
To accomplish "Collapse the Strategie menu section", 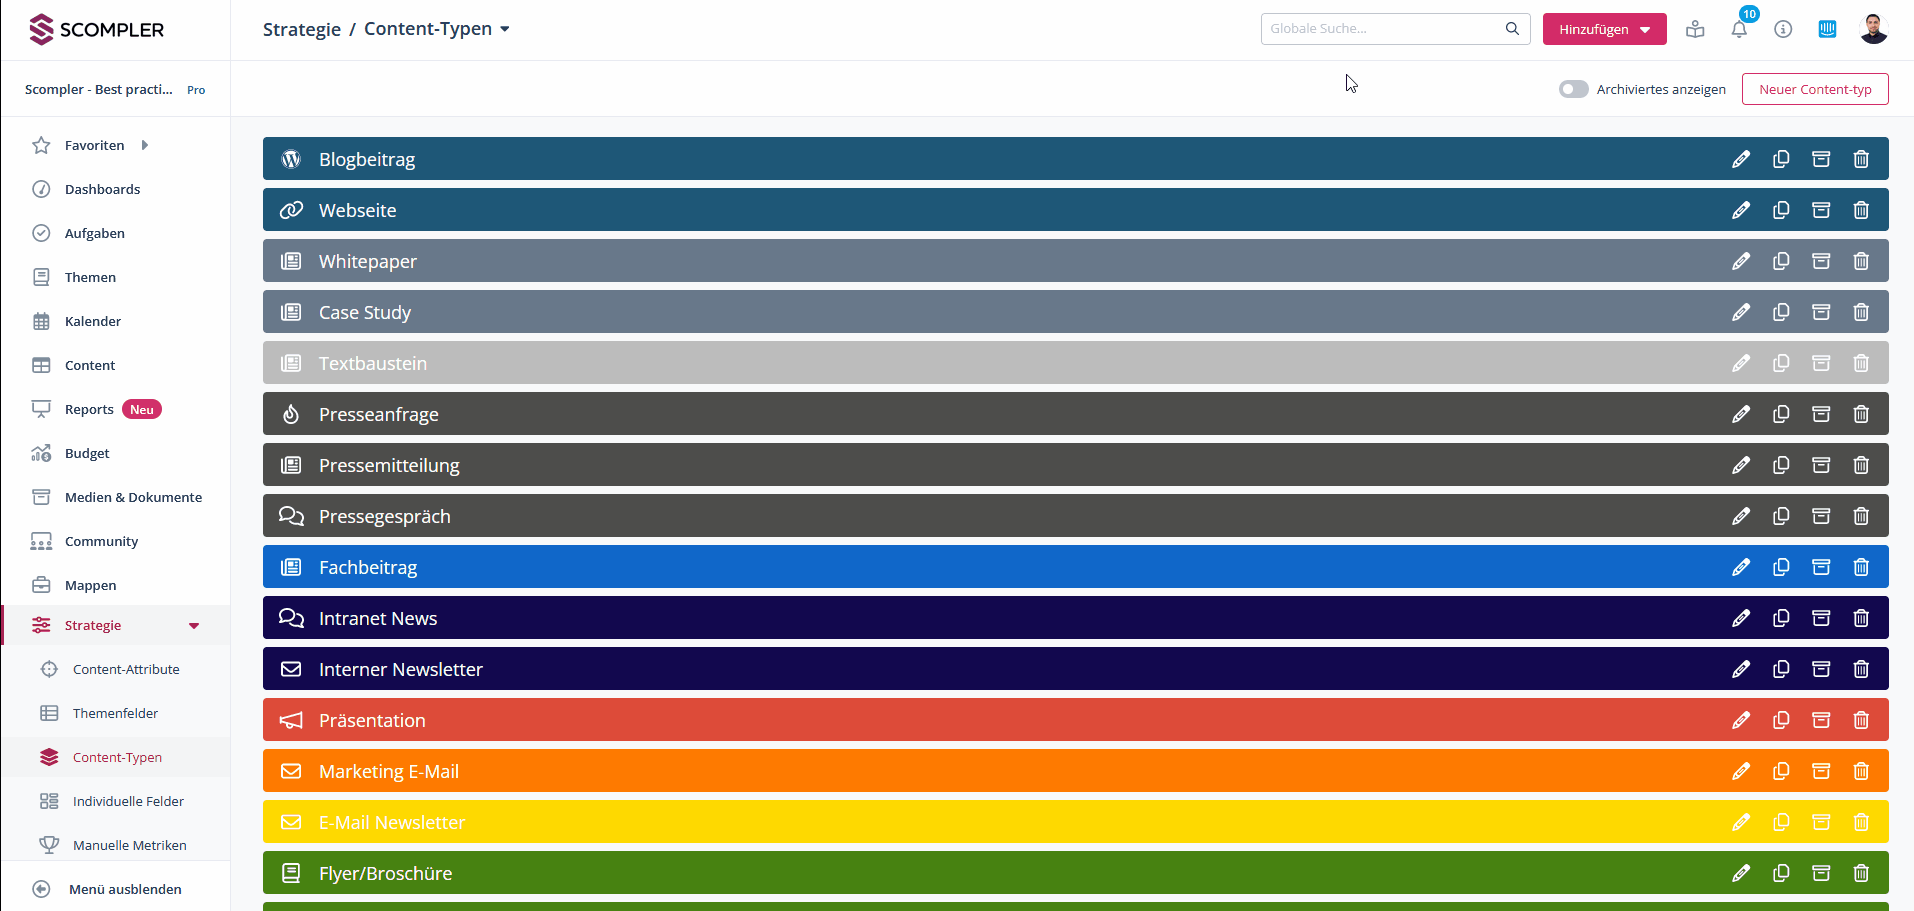I will pyautogui.click(x=194, y=626).
